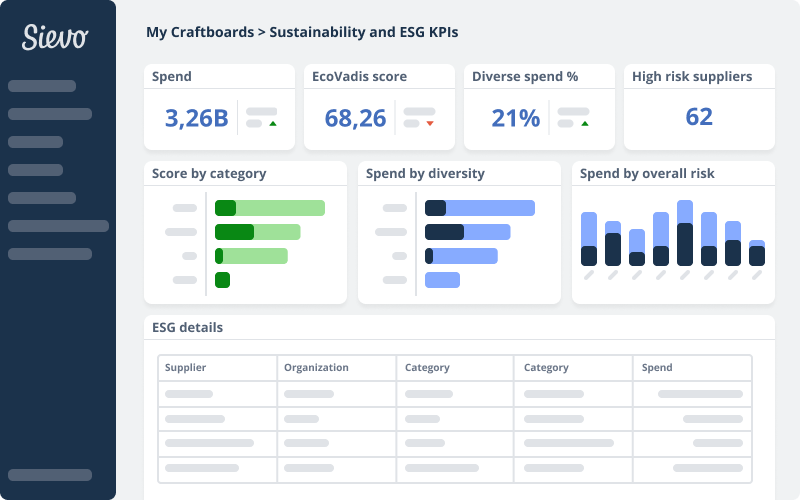
Task: Select the first sidebar menu item
Action: pos(42,86)
